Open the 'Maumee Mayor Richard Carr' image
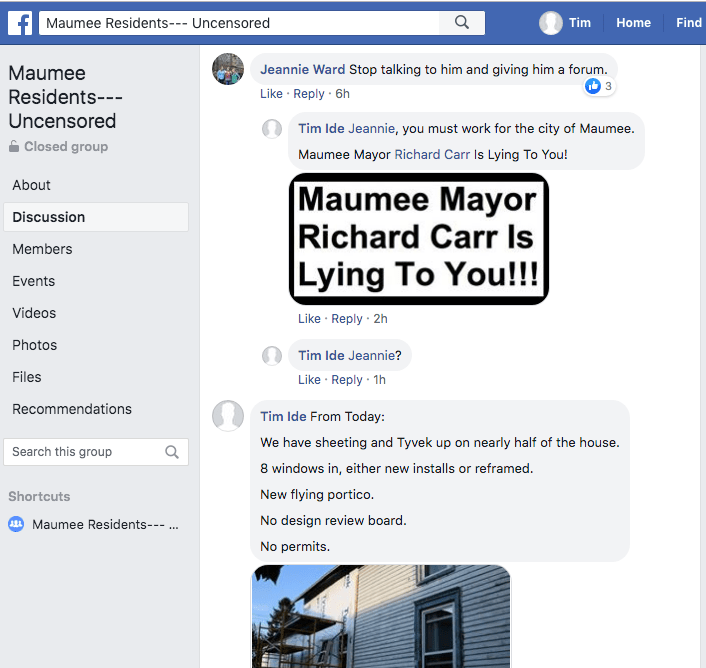The height and width of the screenshot is (668, 706). tap(418, 239)
